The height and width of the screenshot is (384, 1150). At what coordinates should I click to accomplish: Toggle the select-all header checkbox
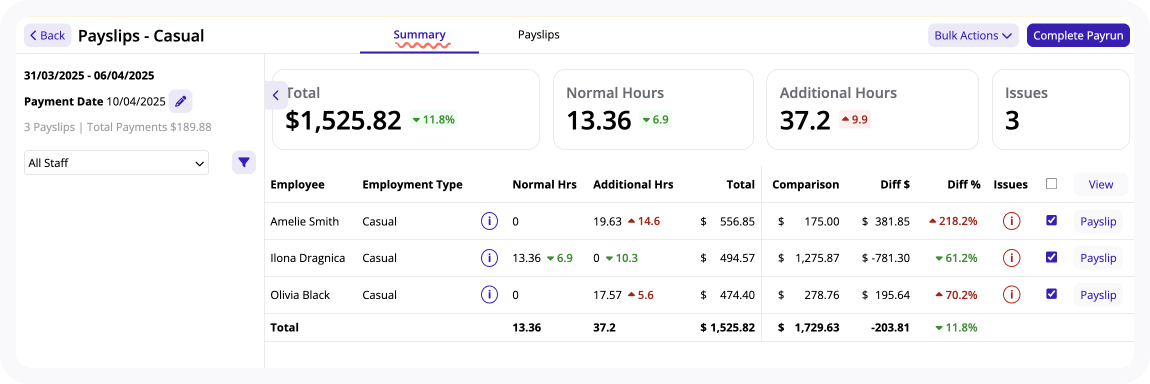pos(1052,184)
